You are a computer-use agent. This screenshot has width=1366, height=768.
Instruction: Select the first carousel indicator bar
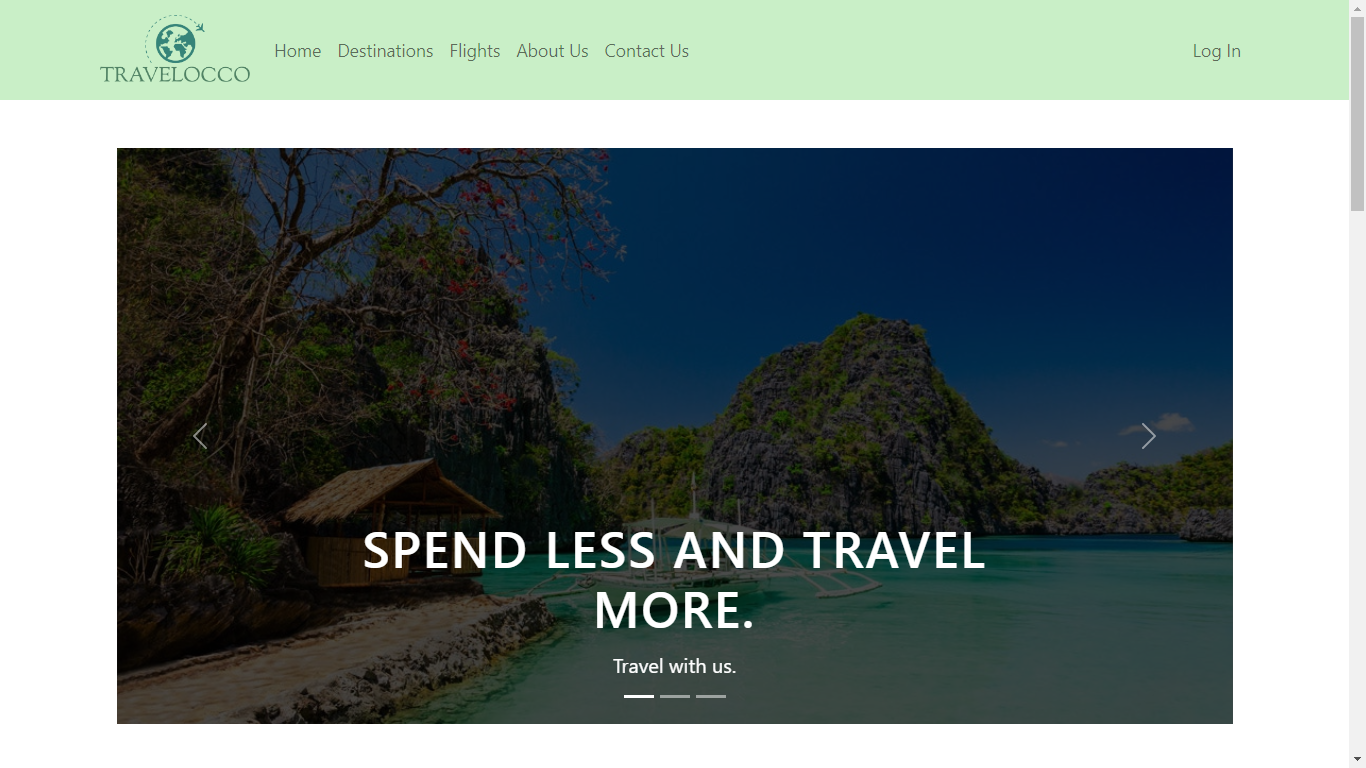point(639,696)
